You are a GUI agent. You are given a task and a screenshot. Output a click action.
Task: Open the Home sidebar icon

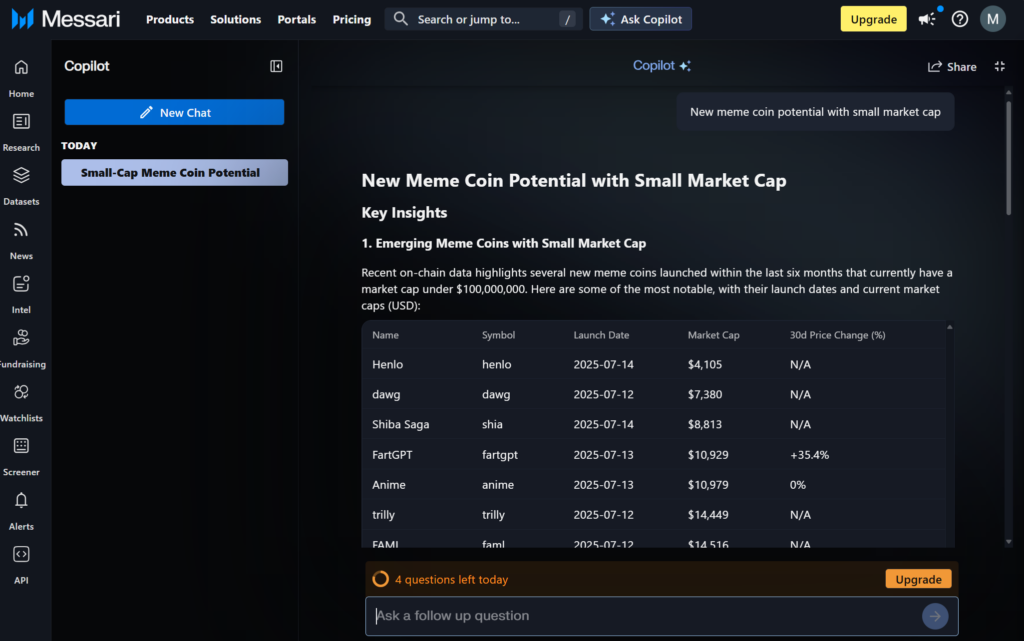[21, 67]
